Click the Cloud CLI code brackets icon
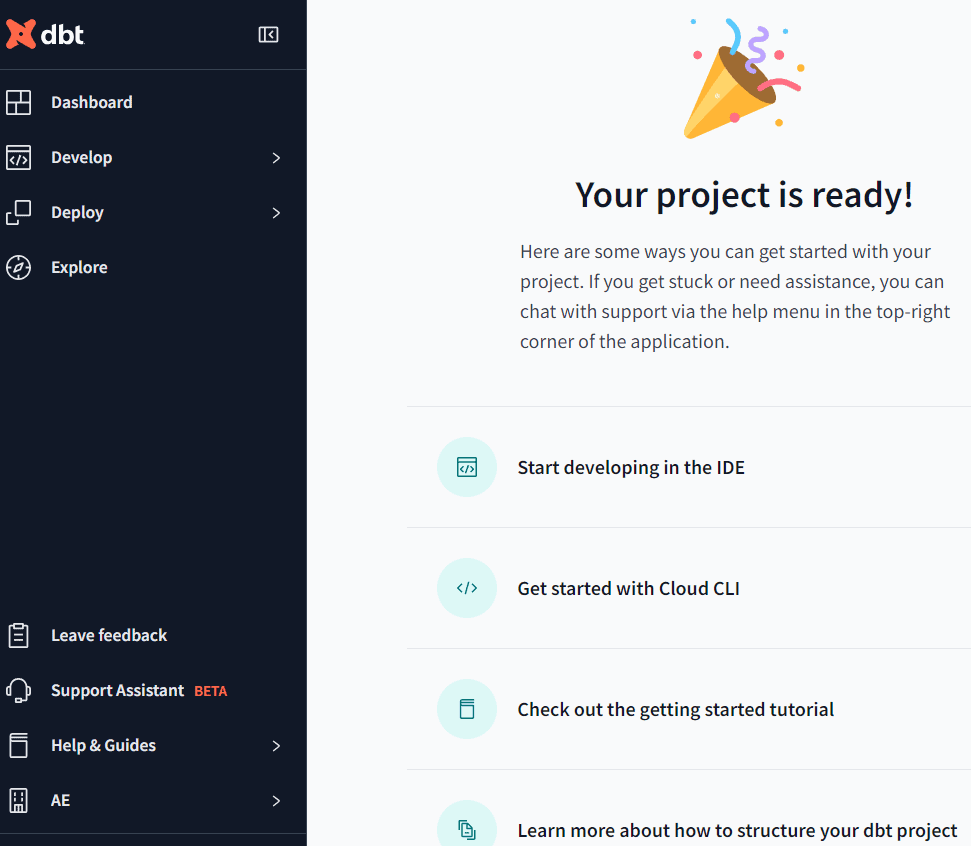The image size is (971, 846). (467, 588)
